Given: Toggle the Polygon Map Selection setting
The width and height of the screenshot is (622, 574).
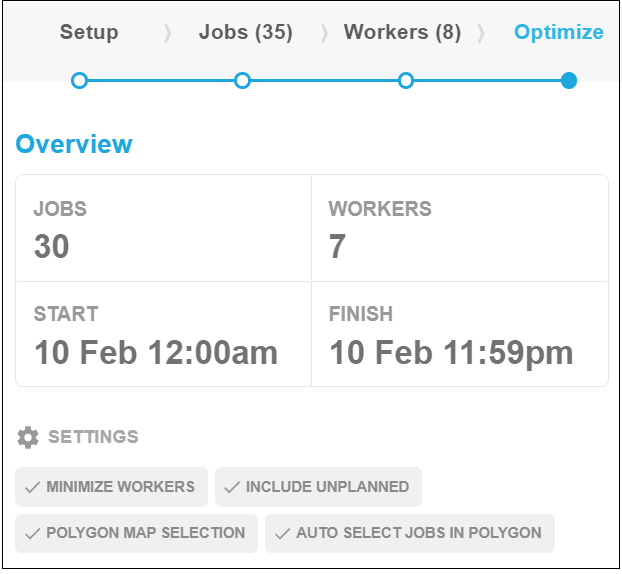Looking at the screenshot, I should point(136,533).
